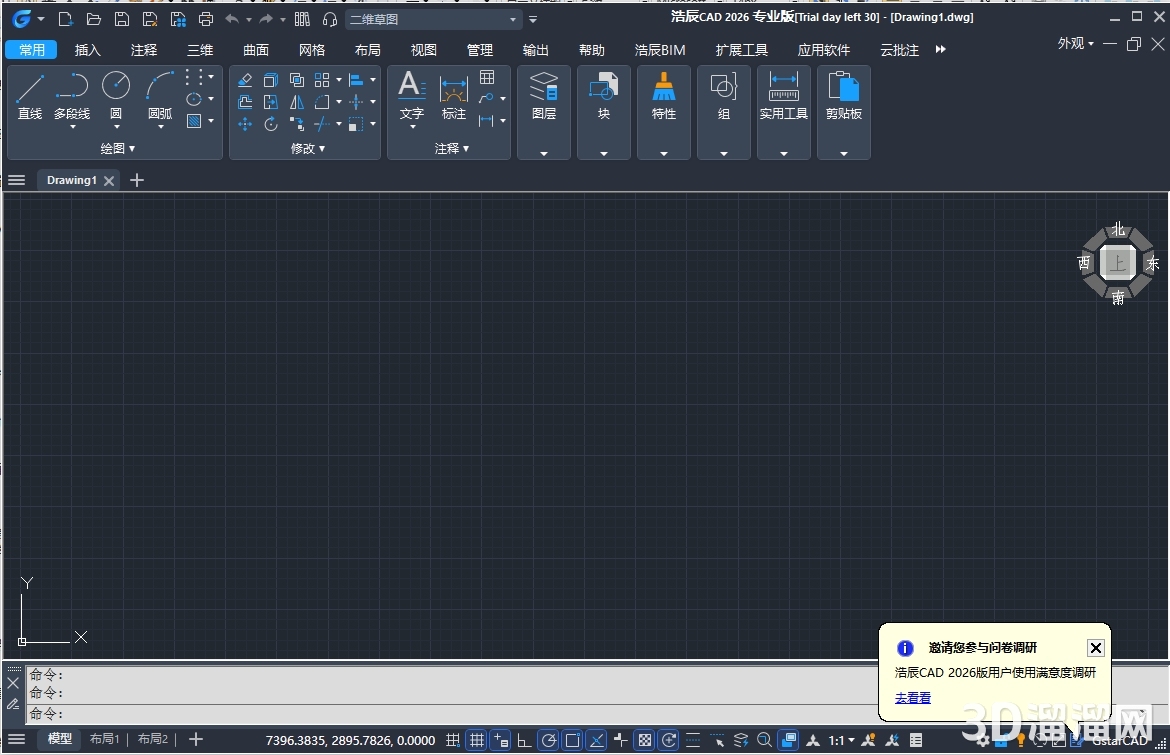Screen dimensions: 1170x755
Task: Open the 外观 appearance dropdown
Action: [1075, 43]
